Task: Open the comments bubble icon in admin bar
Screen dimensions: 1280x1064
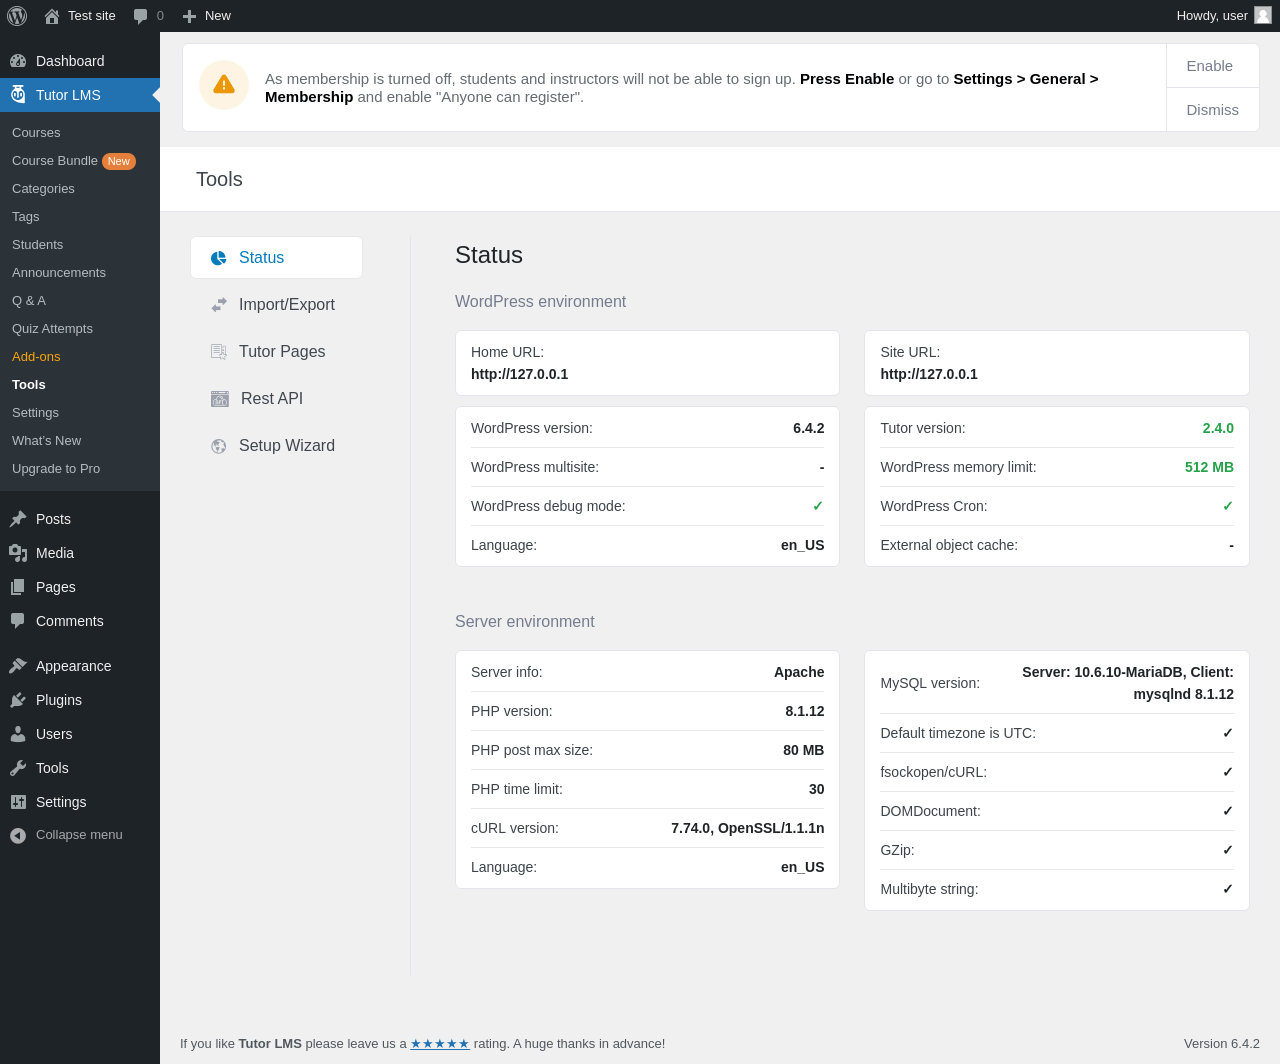Action: (141, 16)
